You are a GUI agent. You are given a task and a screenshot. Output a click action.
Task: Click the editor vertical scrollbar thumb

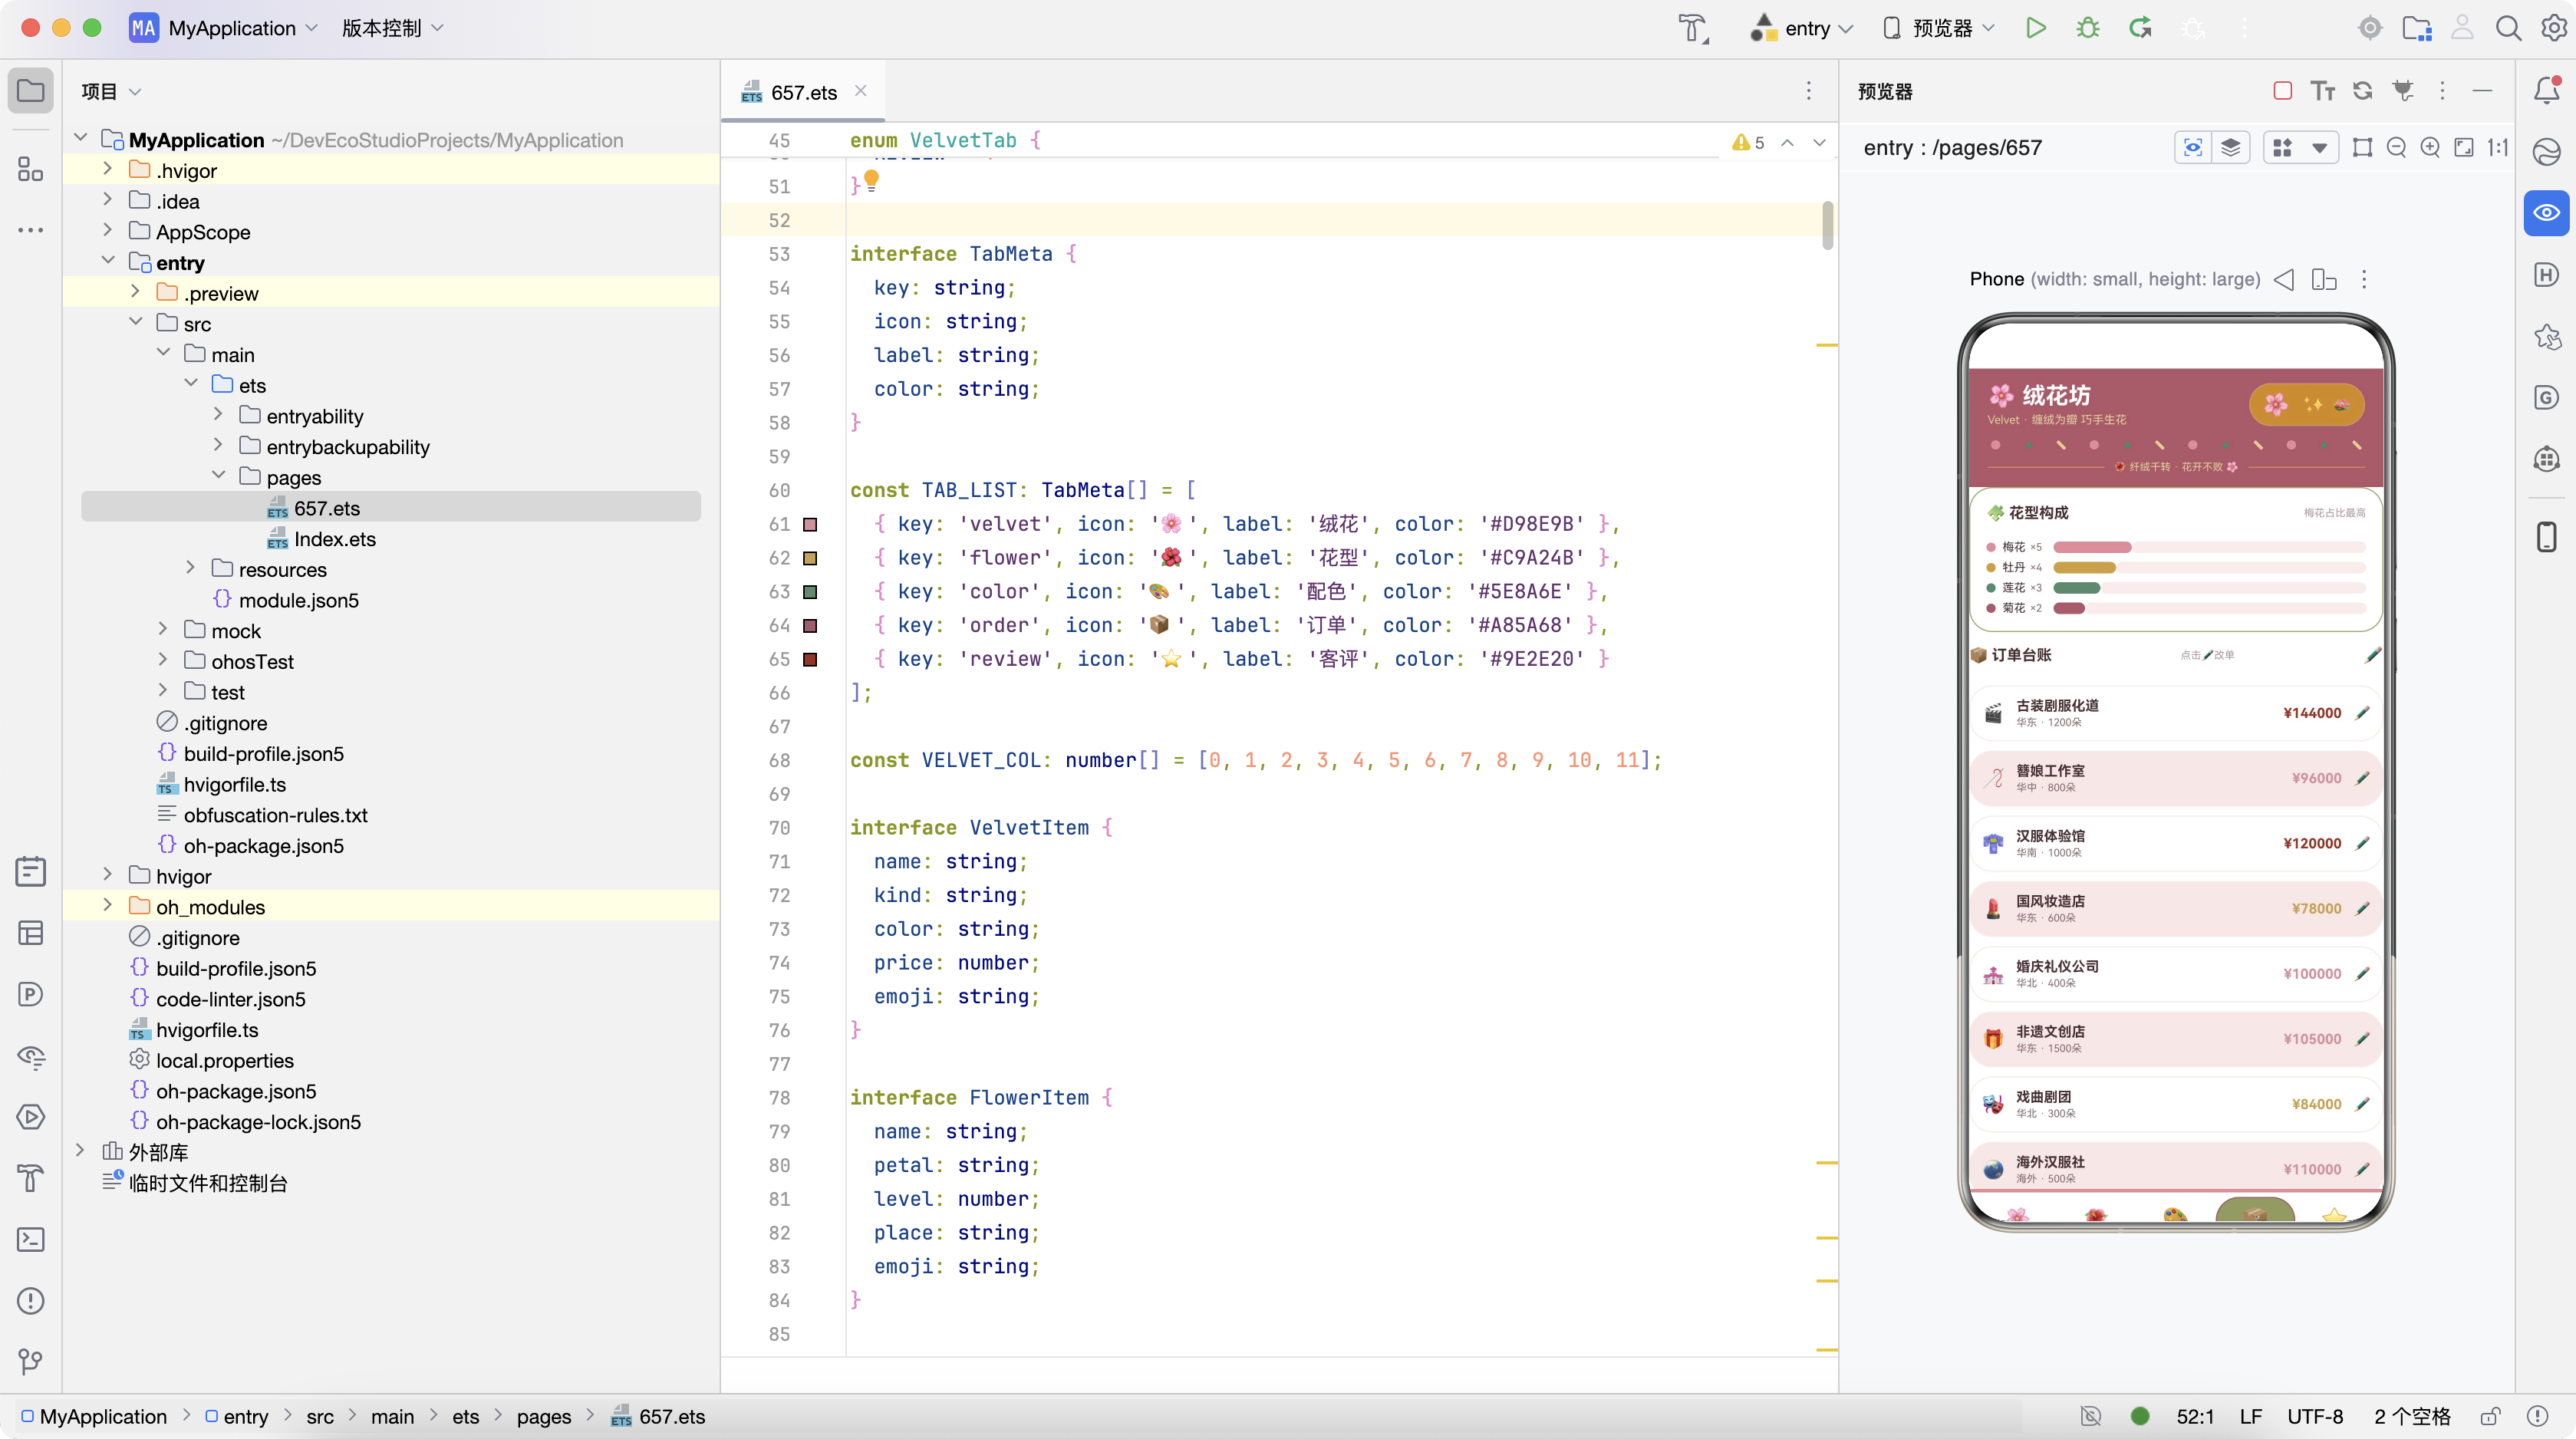pyautogui.click(x=1827, y=225)
